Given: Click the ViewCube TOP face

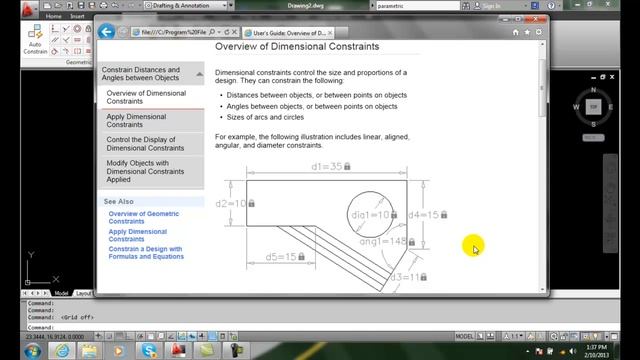Looking at the screenshot, I should point(593,107).
